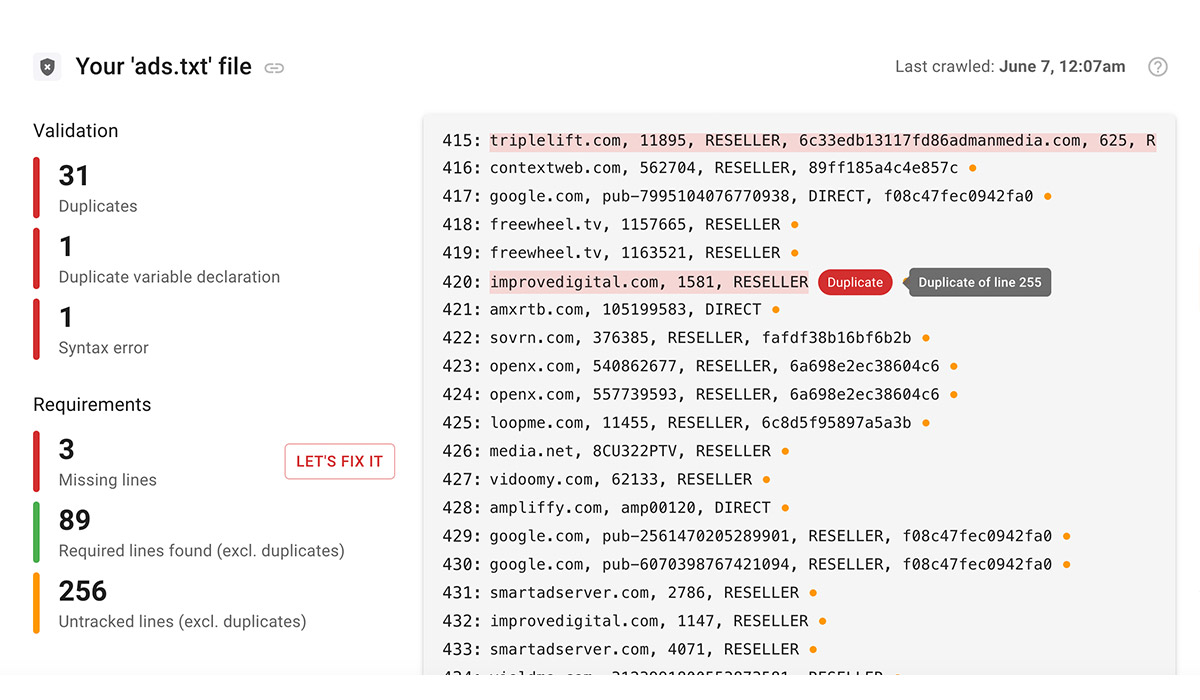Click the orange dot on line 428 ampliffy.com
This screenshot has width=1200, height=700.
pyautogui.click(x=785, y=508)
